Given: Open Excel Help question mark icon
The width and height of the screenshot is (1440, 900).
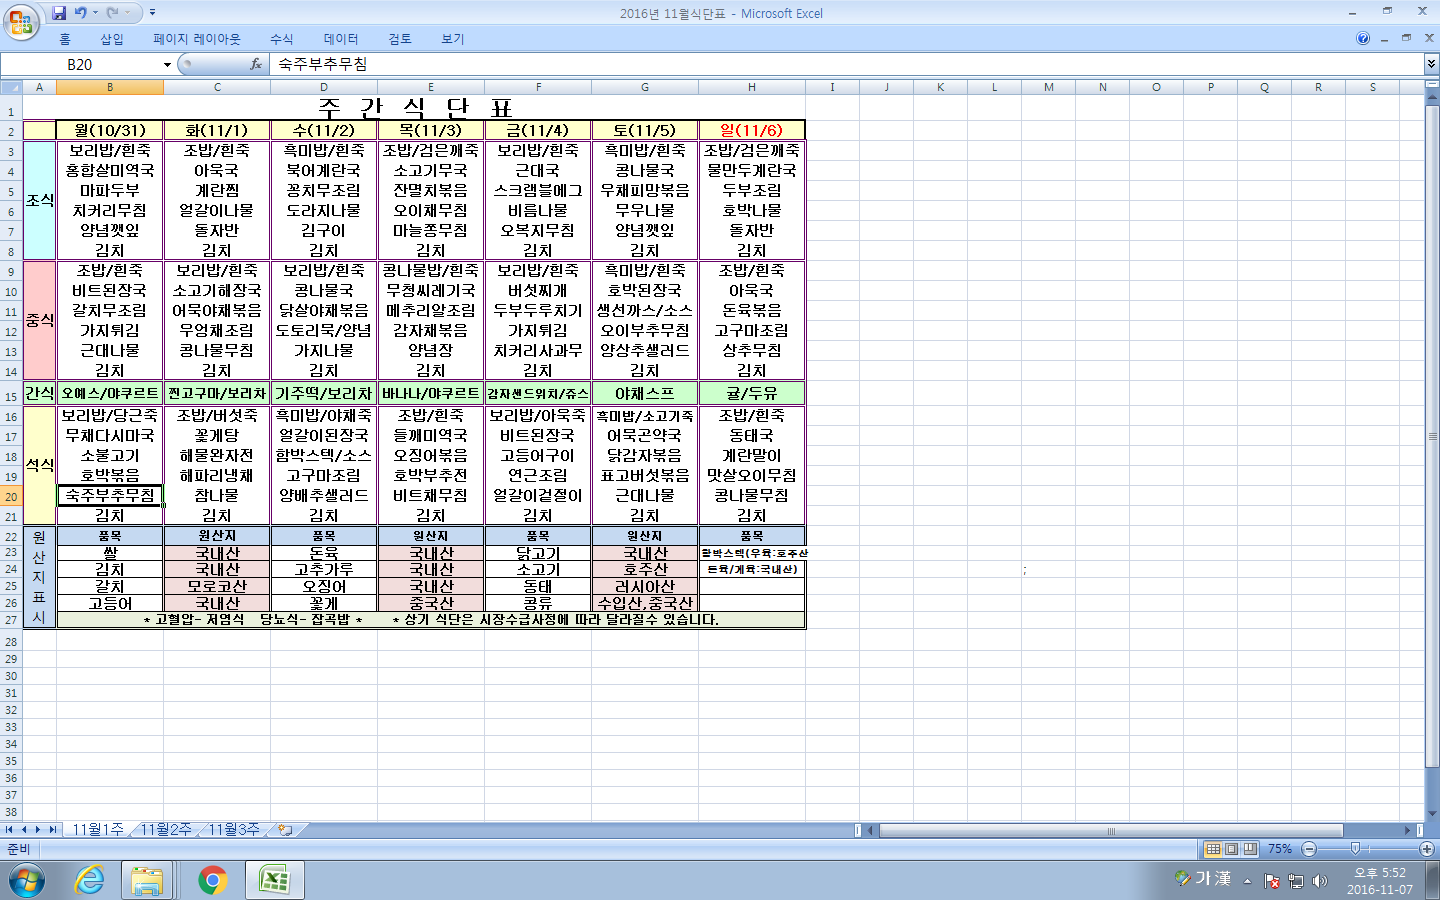Looking at the screenshot, I should tap(1363, 39).
